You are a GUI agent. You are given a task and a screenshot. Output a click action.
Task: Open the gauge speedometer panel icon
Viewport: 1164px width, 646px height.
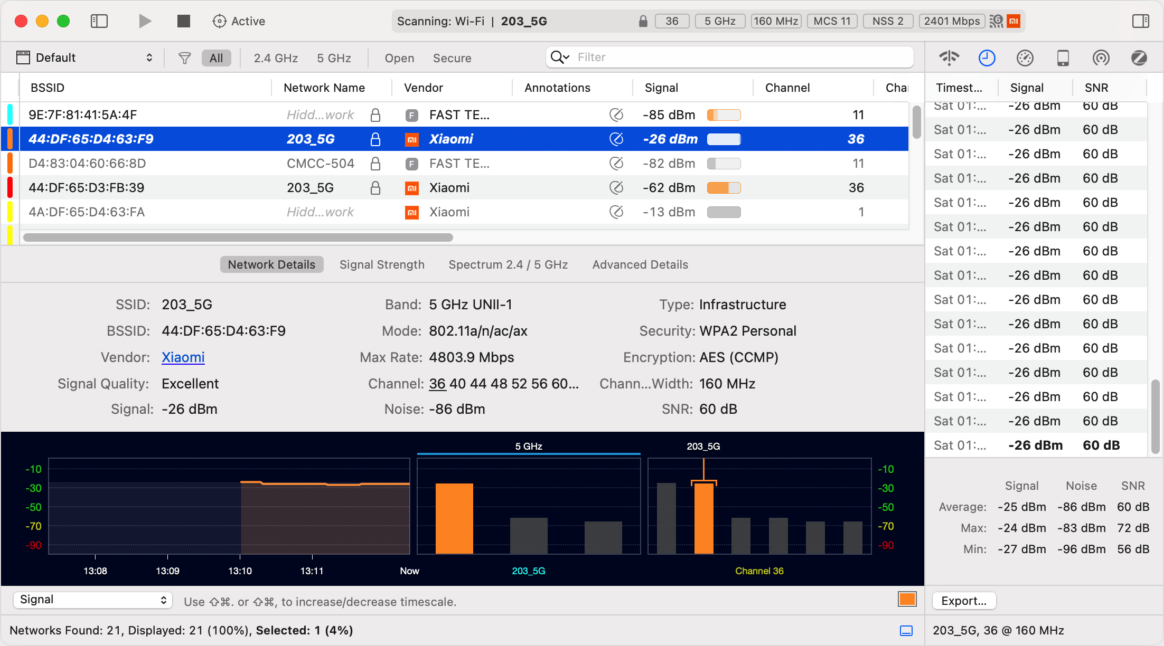point(1025,57)
